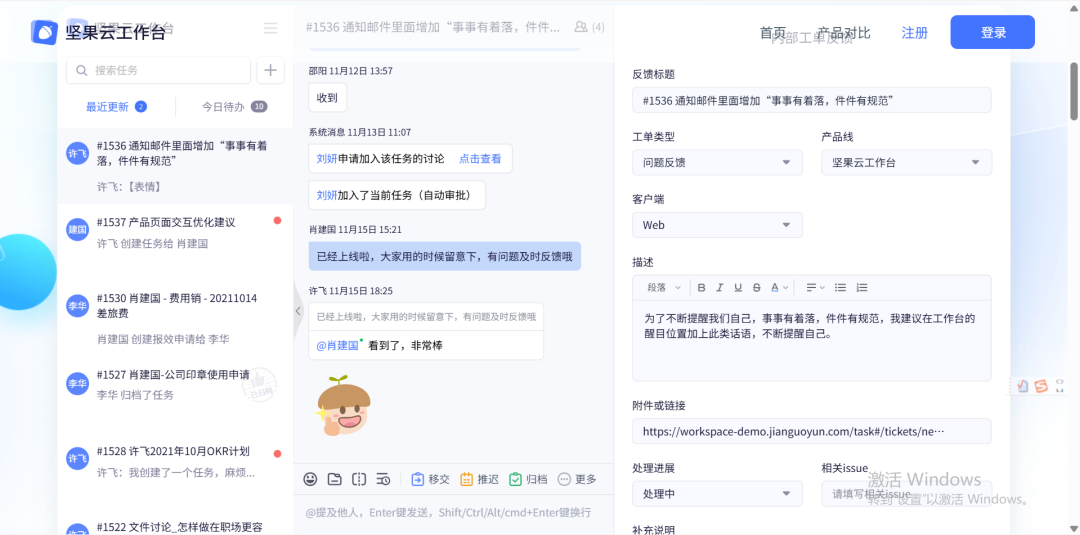Open the hamburger menu beside the workbench title
1080x535 pixels.
[x=271, y=28]
